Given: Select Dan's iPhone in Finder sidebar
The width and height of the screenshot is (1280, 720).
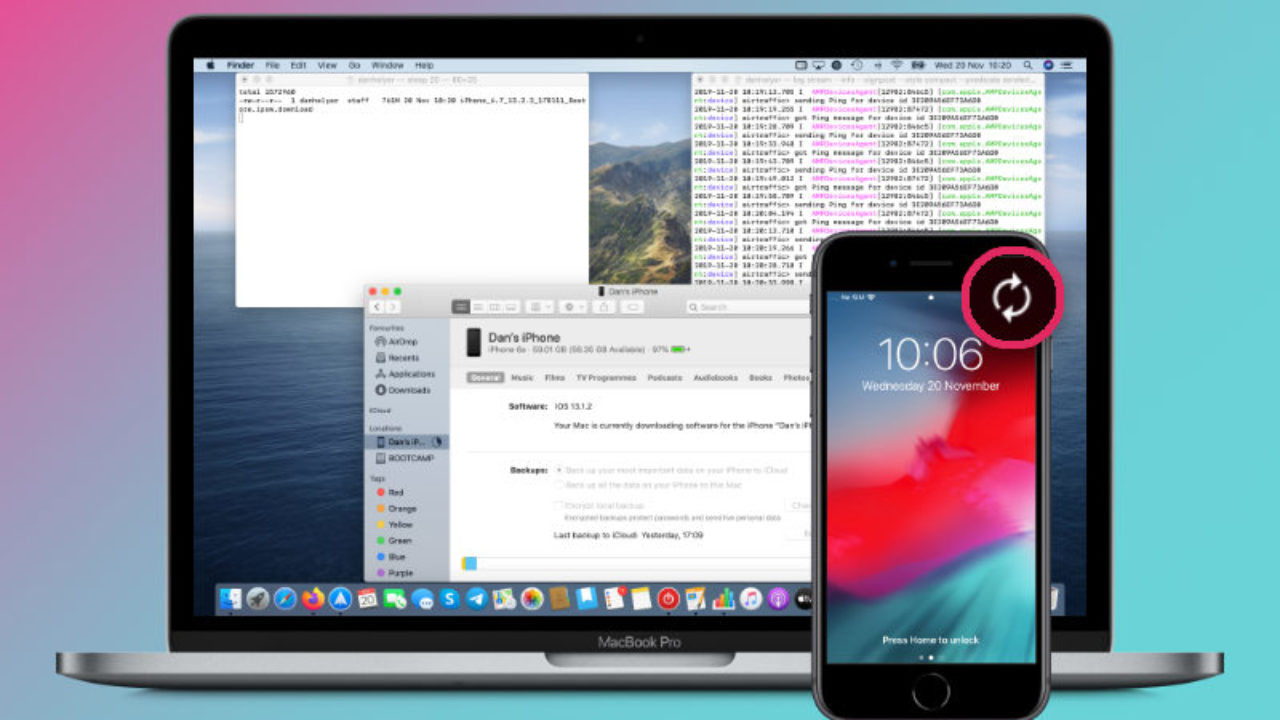Looking at the screenshot, I should tap(408, 442).
